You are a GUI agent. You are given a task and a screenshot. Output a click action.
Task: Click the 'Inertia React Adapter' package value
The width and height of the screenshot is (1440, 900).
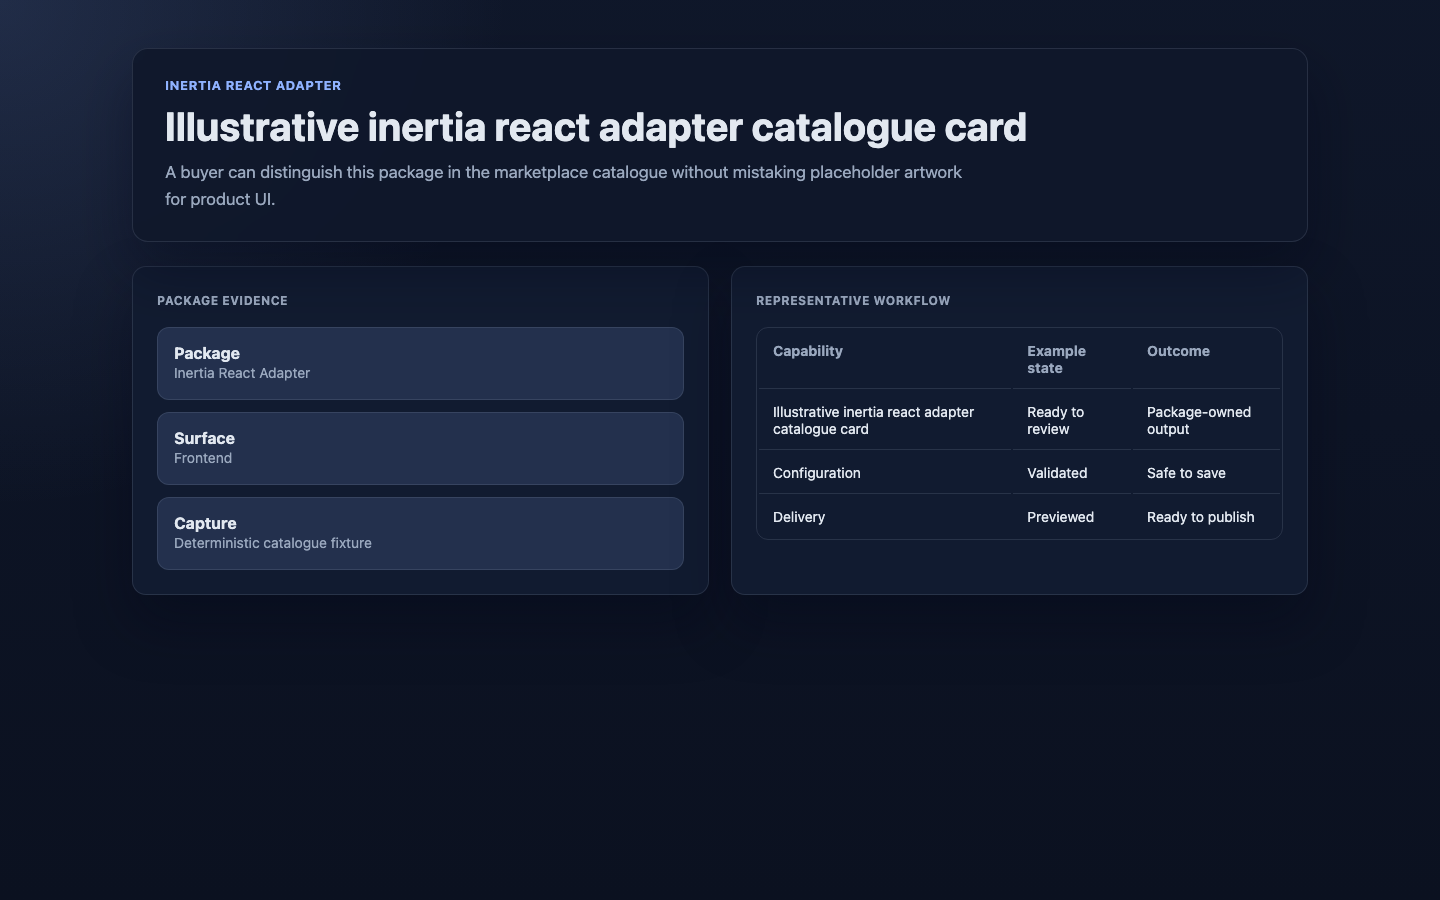[x=242, y=373]
